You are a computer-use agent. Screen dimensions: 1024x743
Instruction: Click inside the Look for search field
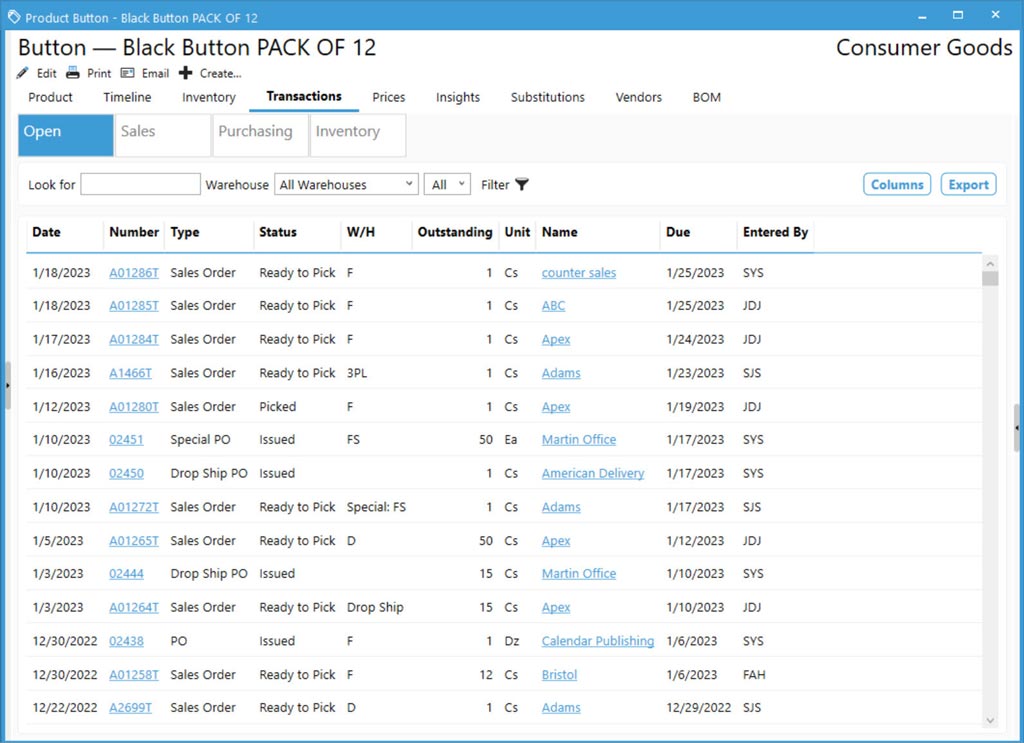tap(140, 184)
